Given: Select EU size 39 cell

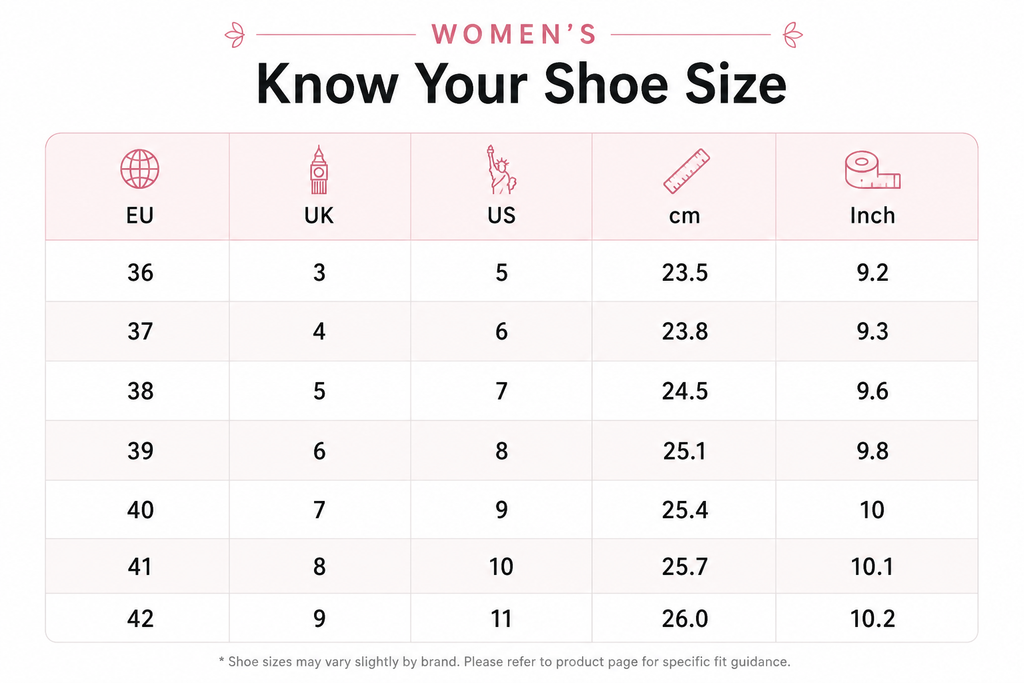Looking at the screenshot, I should pos(140,451).
